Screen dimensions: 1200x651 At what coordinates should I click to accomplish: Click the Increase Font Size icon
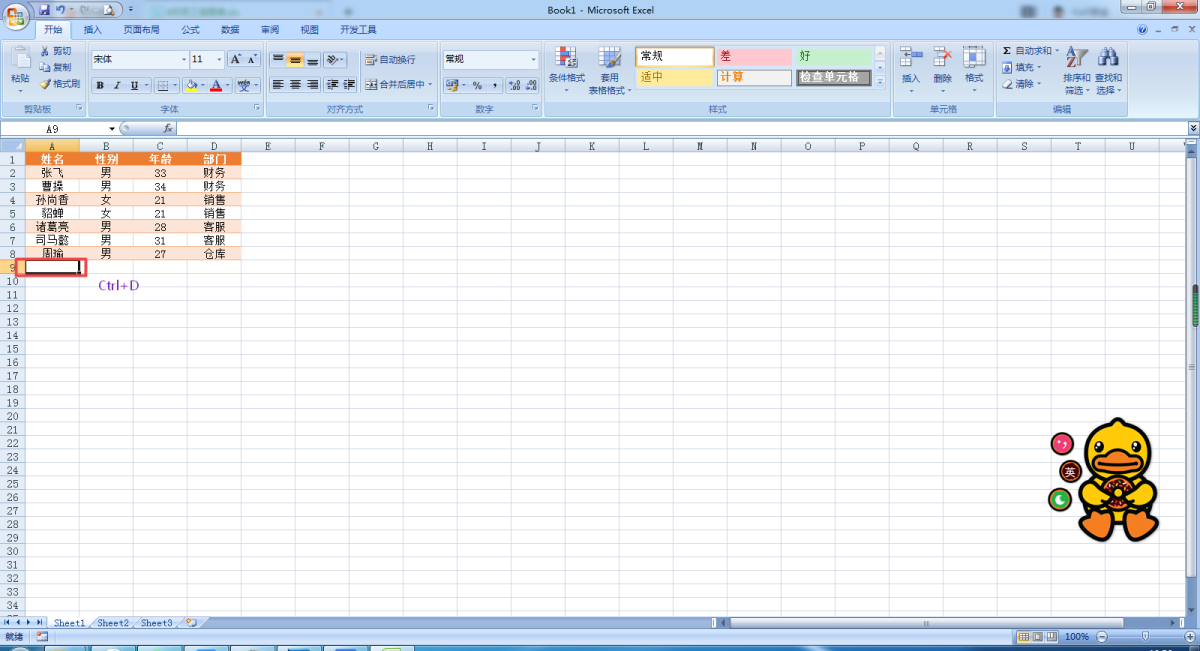[x=235, y=59]
